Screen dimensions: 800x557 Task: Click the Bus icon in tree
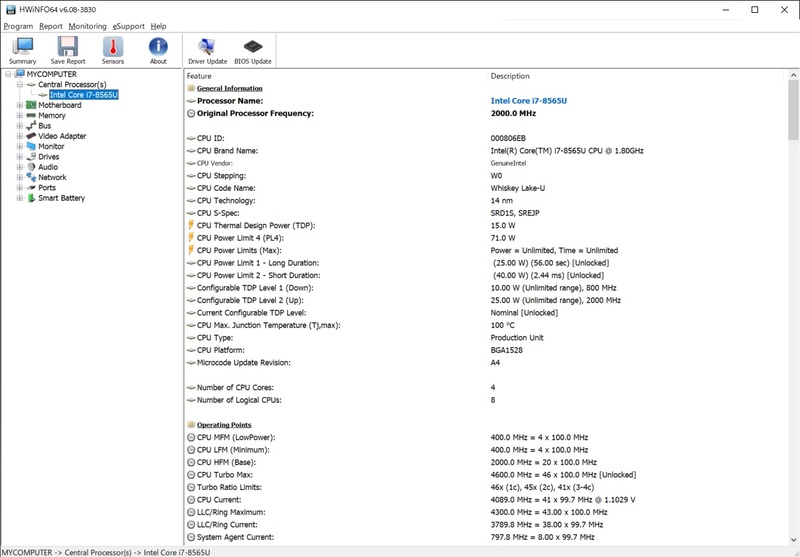pos(32,125)
